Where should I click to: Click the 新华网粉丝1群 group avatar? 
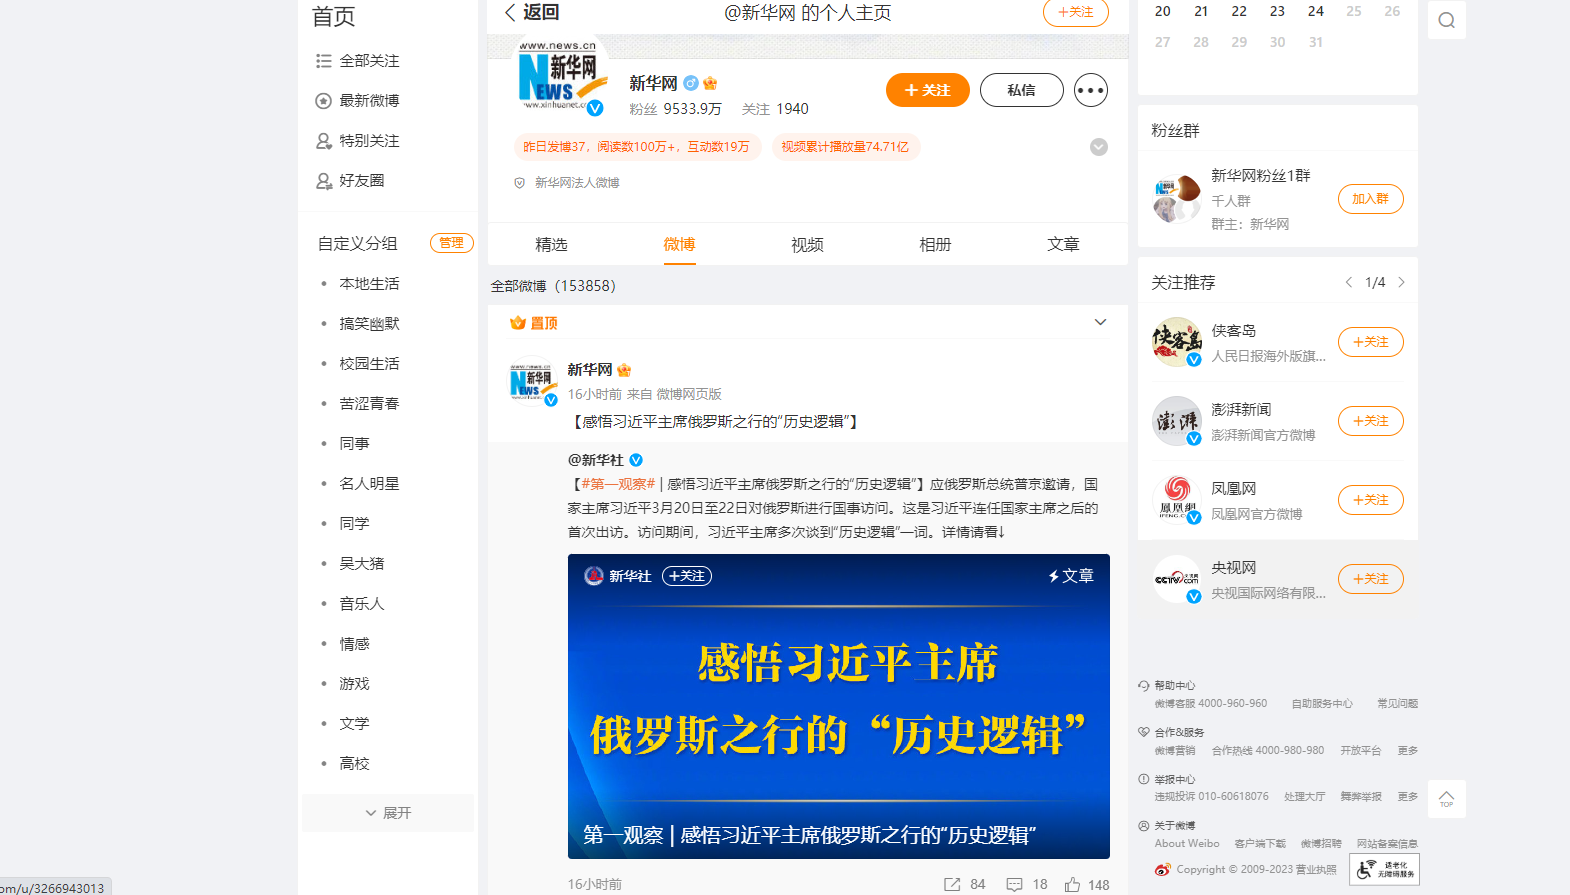1177,199
